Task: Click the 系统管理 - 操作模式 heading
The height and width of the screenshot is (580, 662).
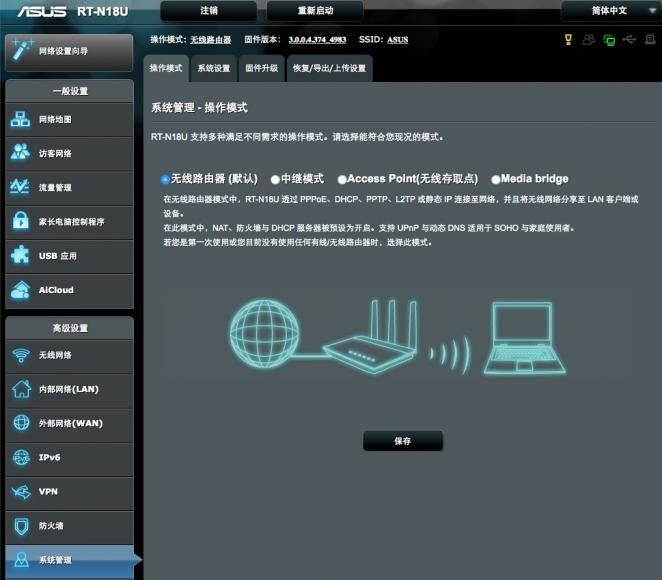Action: pos(199,108)
